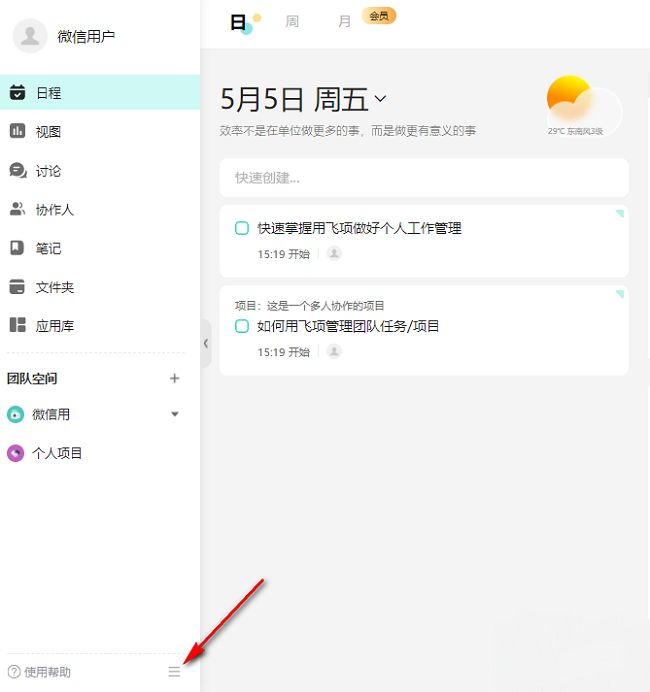Expand the 5月5日 周五 date dropdown
The height and width of the screenshot is (692, 650).
coord(380,99)
